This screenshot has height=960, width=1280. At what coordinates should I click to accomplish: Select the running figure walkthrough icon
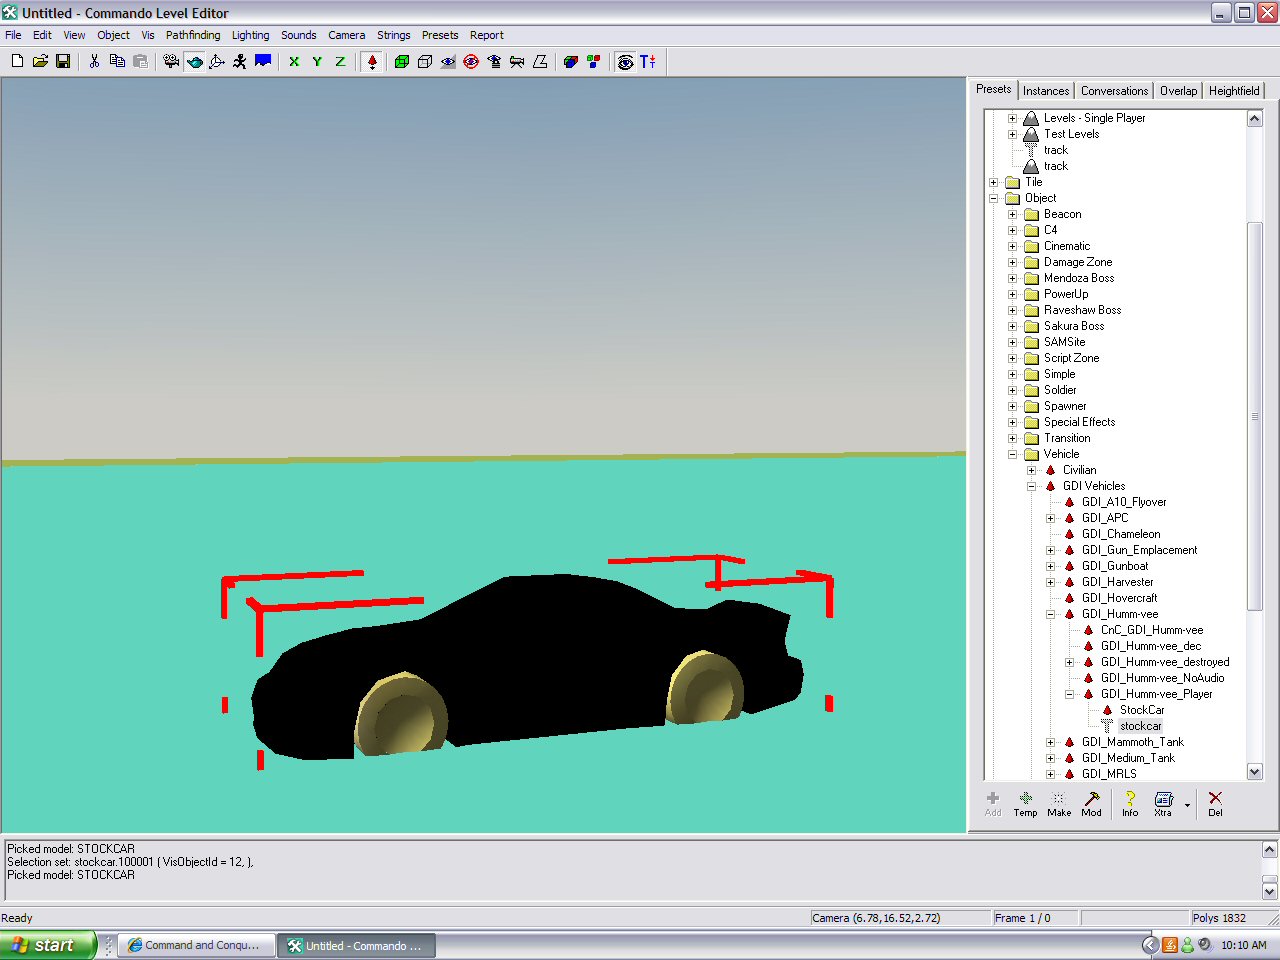click(x=240, y=61)
